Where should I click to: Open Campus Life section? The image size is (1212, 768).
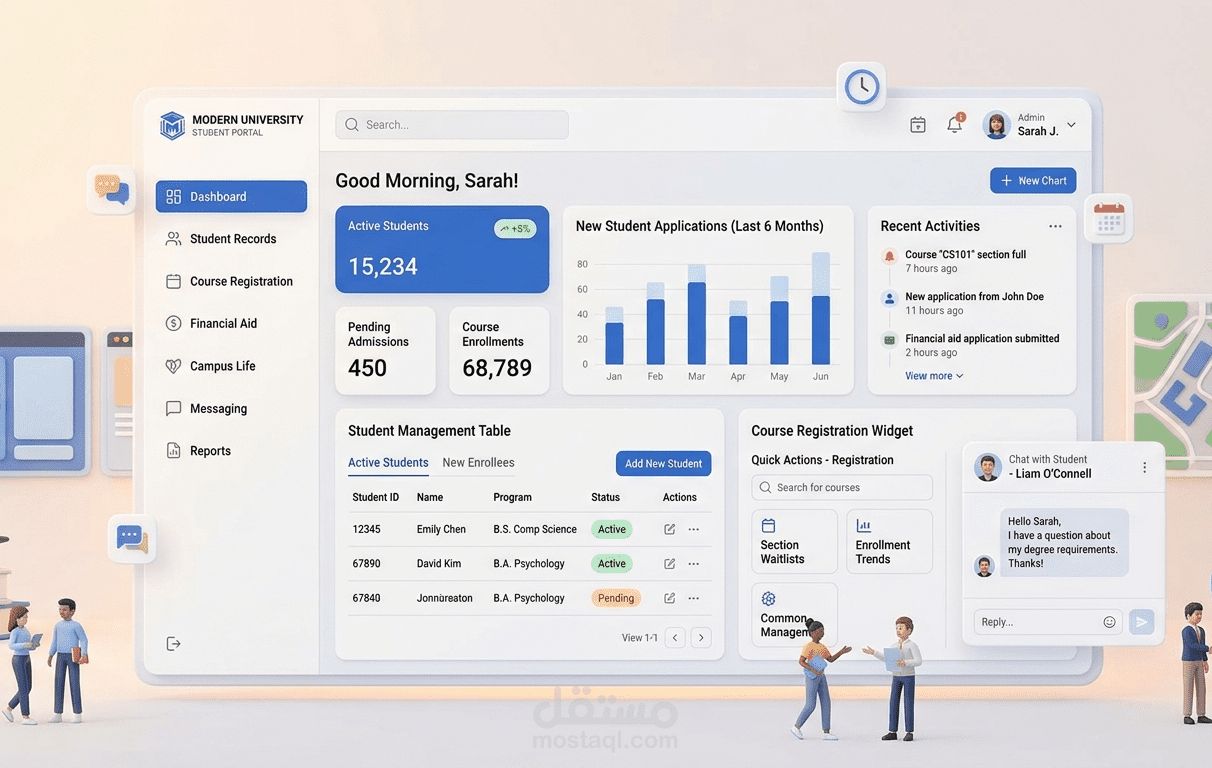click(x=231, y=366)
